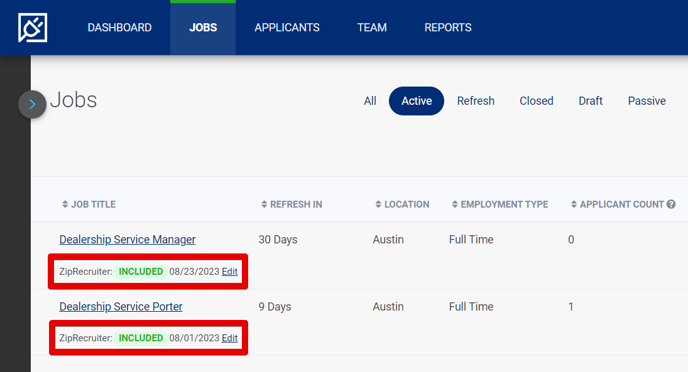Click Austin location for Service Porter
Viewport: 688px width, 372px height.
coord(388,307)
